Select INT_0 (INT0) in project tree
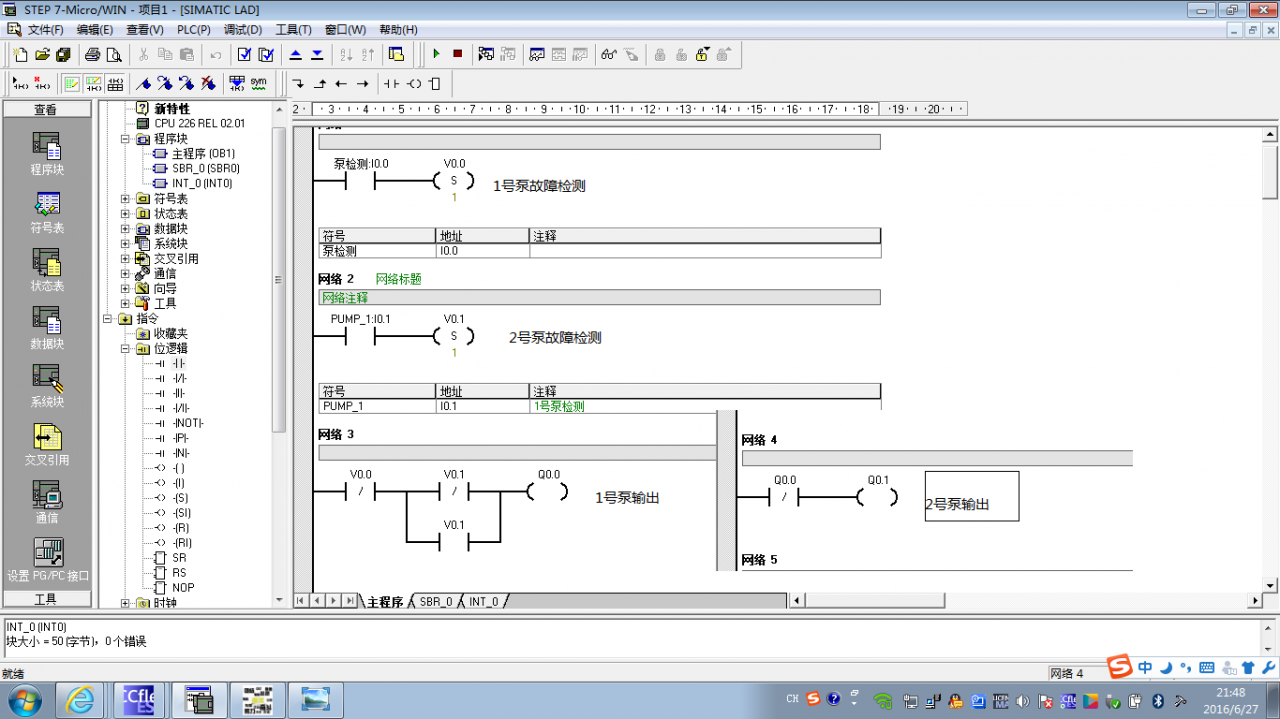This screenshot has width=1280, height=719. pos(202,184)
